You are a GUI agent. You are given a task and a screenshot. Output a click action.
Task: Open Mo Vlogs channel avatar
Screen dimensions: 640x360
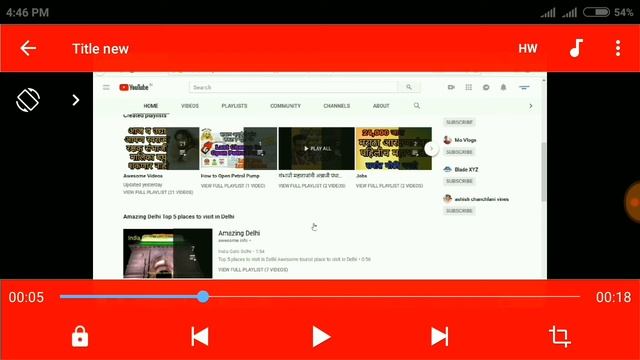pos(447,140)
